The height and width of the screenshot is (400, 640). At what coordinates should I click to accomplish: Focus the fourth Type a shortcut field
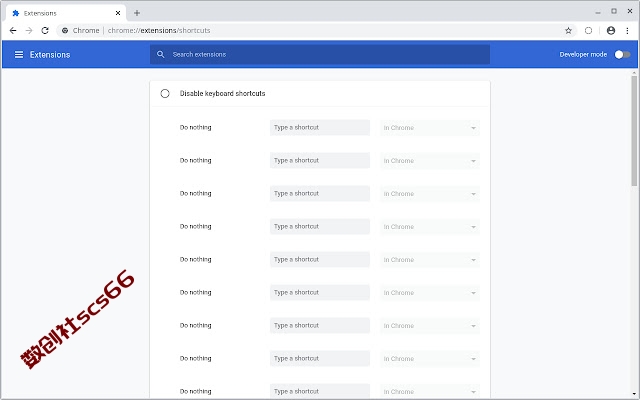pyautogui.click(x=320, y=227)
